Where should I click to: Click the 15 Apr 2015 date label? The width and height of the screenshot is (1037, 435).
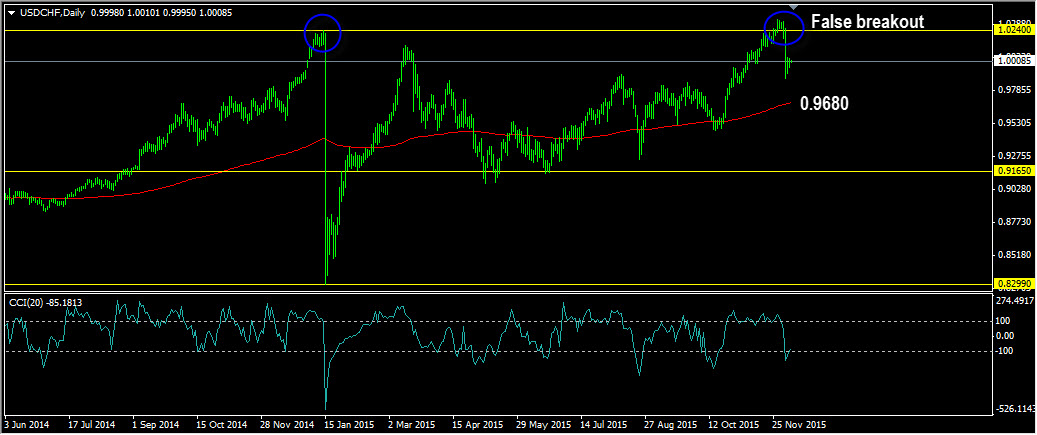(477, 423)
